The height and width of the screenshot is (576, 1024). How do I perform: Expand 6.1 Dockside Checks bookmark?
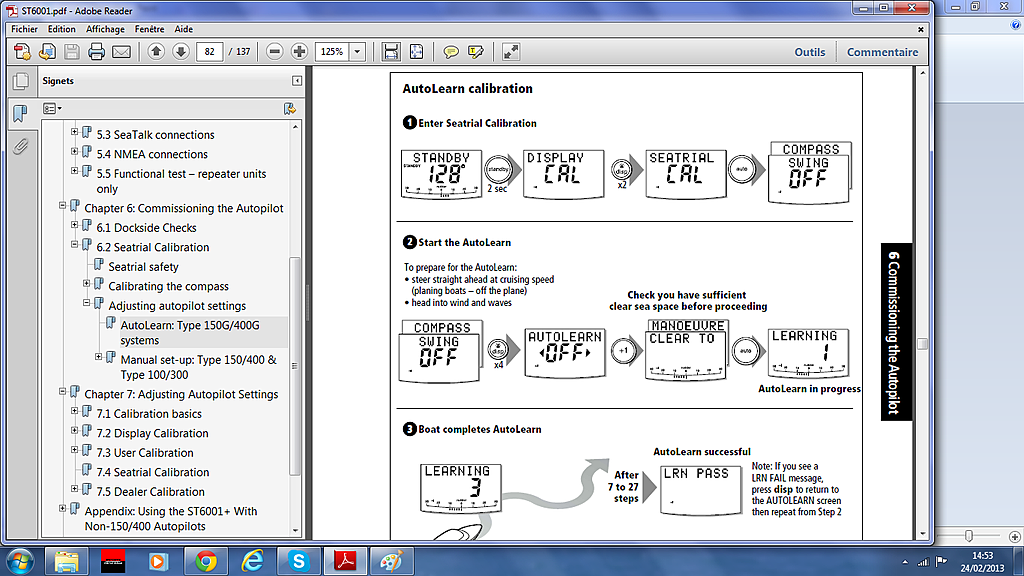74,225
